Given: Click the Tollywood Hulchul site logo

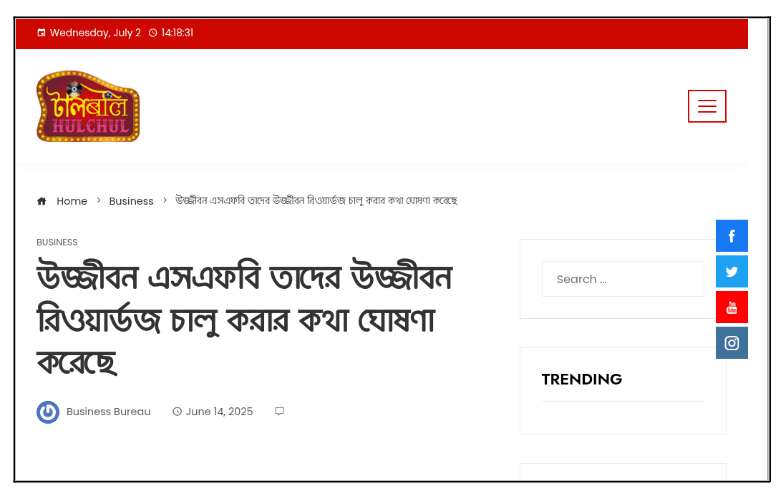Looking at the screenshot, I should 88,106.
